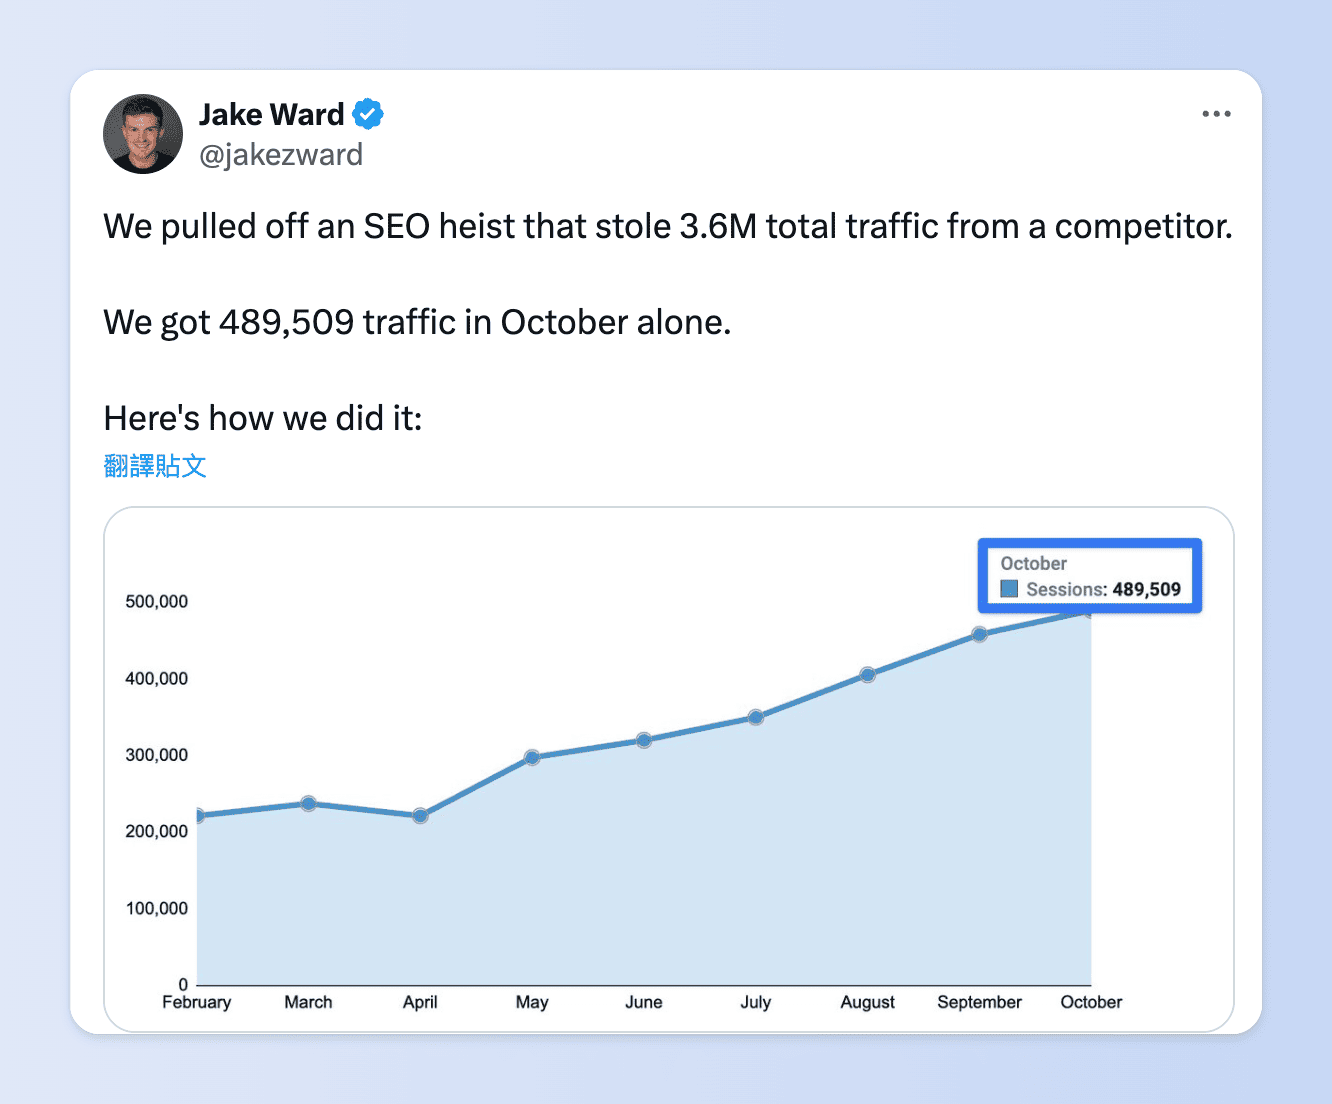Select the July data point marker
The image size is (1332, 1104).
tap(756, 717)
